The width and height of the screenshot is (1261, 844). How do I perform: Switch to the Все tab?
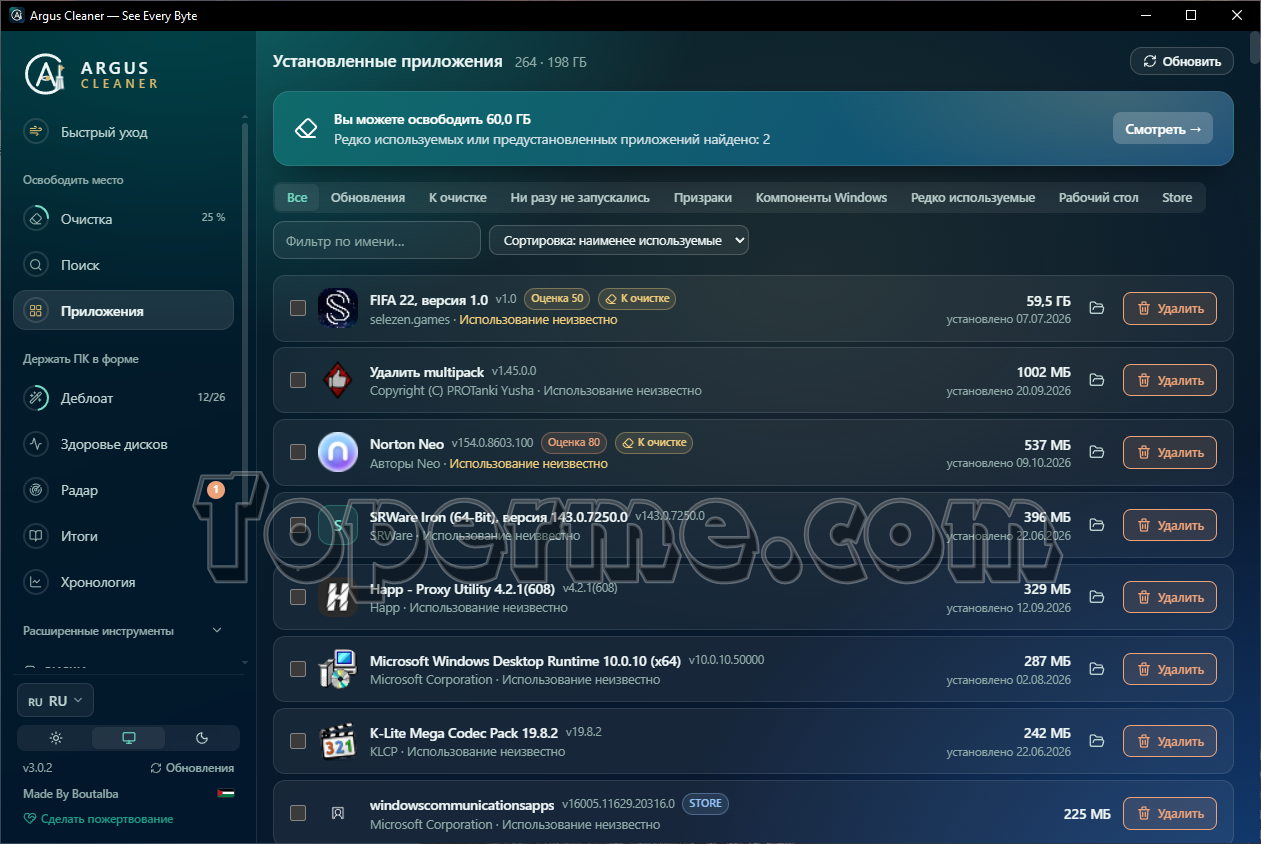point(297,197)
